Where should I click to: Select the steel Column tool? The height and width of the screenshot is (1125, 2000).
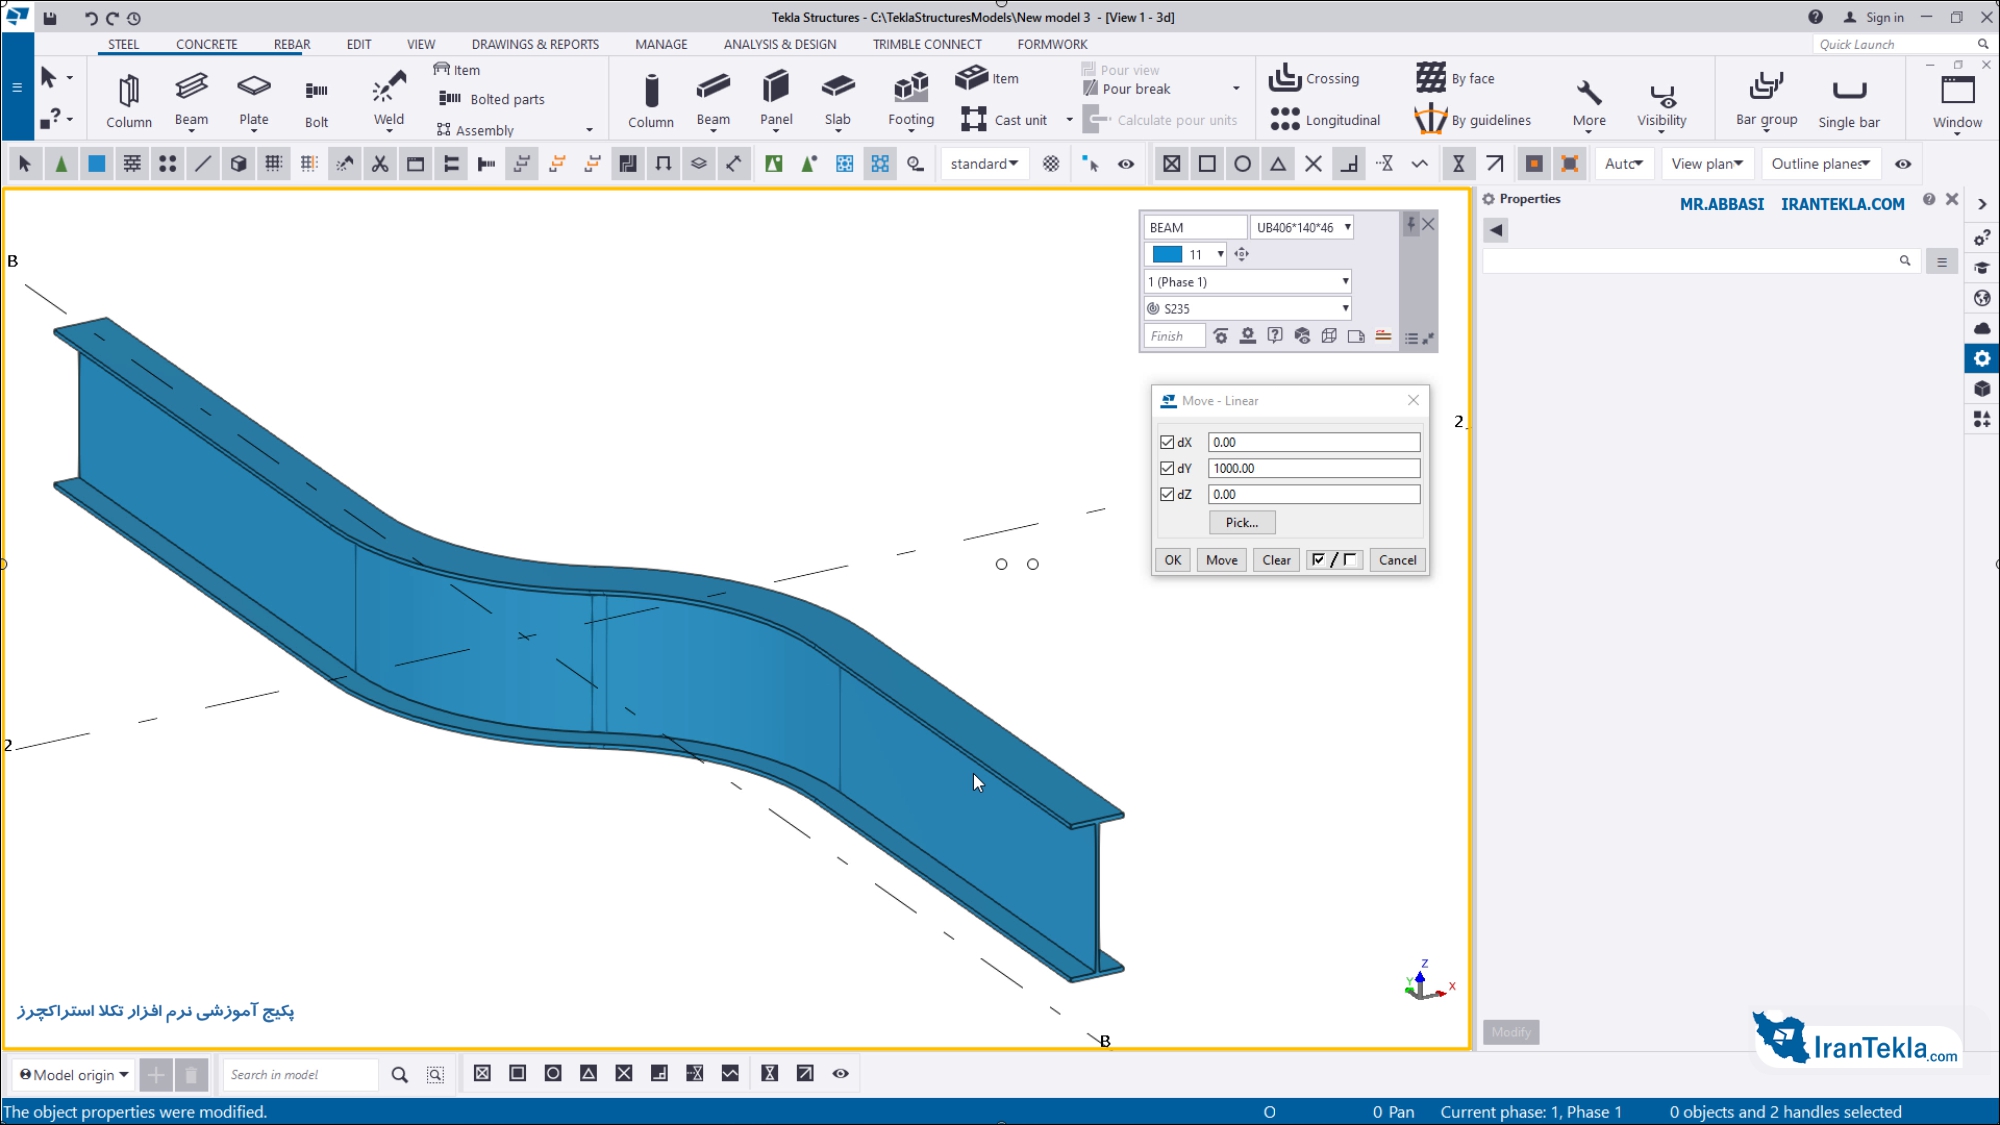(x=129, y=100)
